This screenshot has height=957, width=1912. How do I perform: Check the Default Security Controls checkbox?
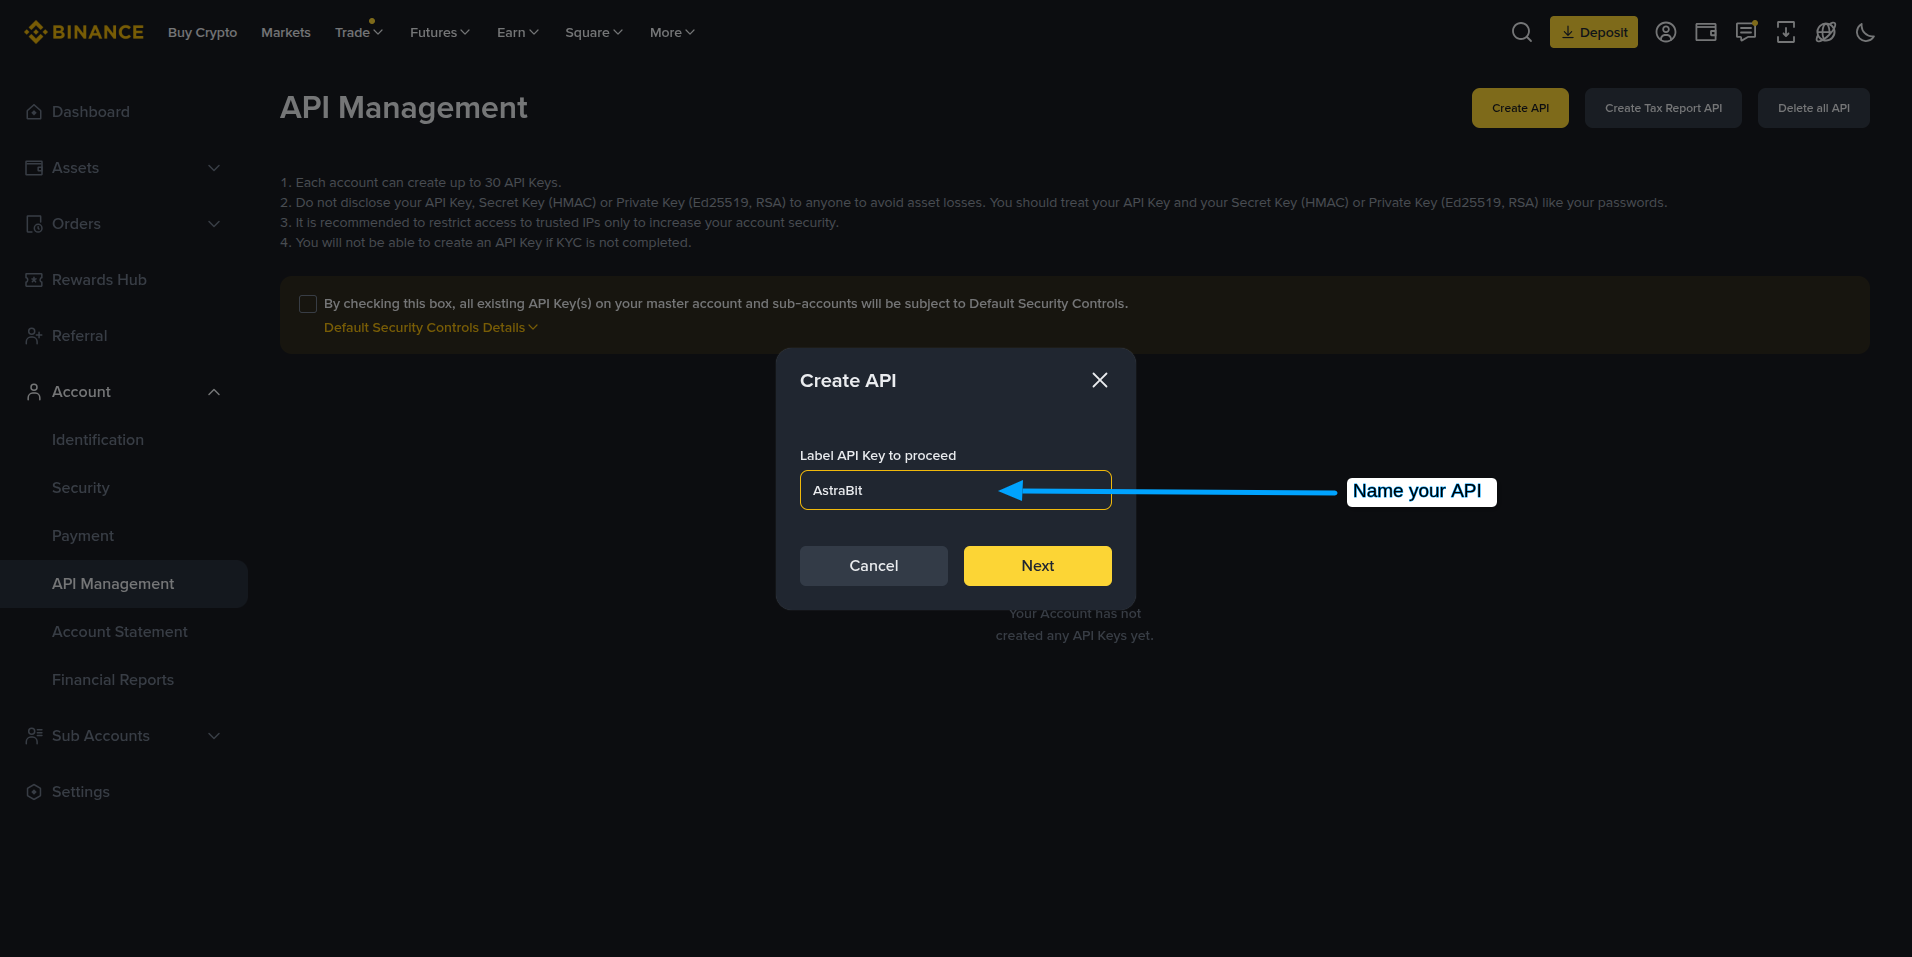pos(308,304)
